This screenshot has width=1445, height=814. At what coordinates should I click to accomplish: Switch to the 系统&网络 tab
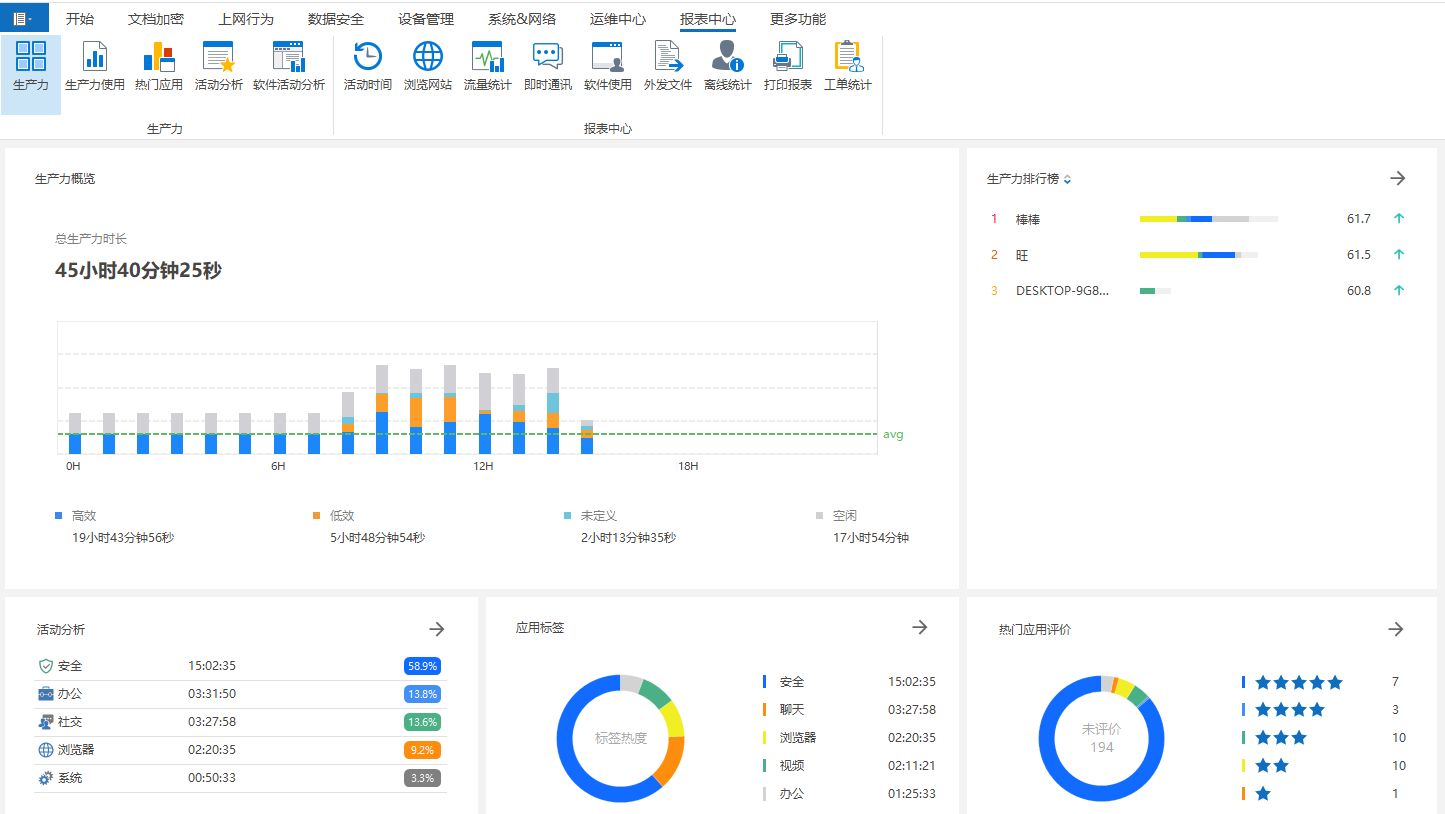[x=522, y=19]
